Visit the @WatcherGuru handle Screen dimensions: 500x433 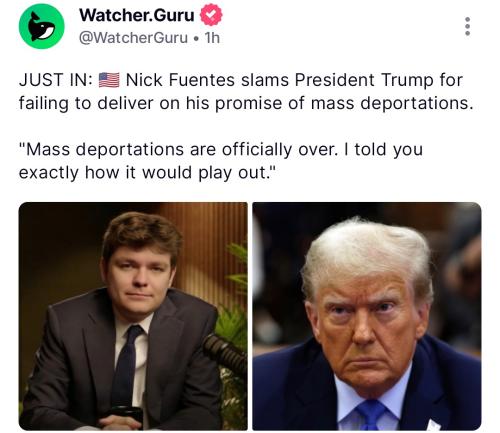pyautogui.click(x=133, y=38)
